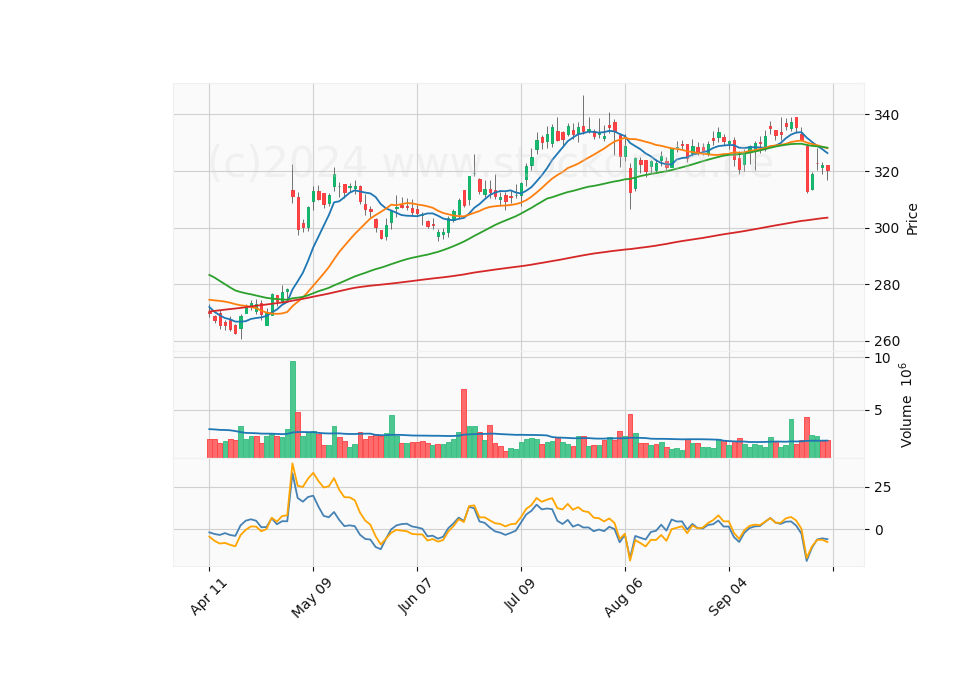Click the 'Jul 09' date axis label

[x=520, y=594]
